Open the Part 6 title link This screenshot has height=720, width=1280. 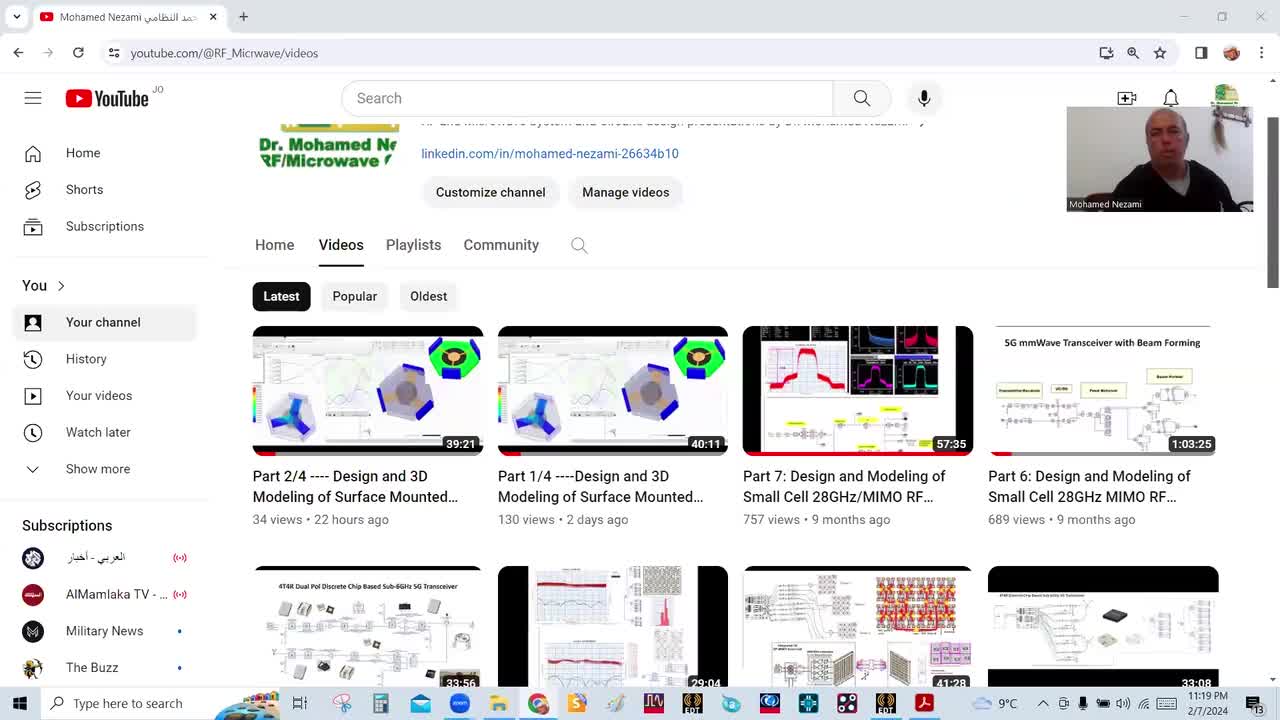[x=1089, y=486]
